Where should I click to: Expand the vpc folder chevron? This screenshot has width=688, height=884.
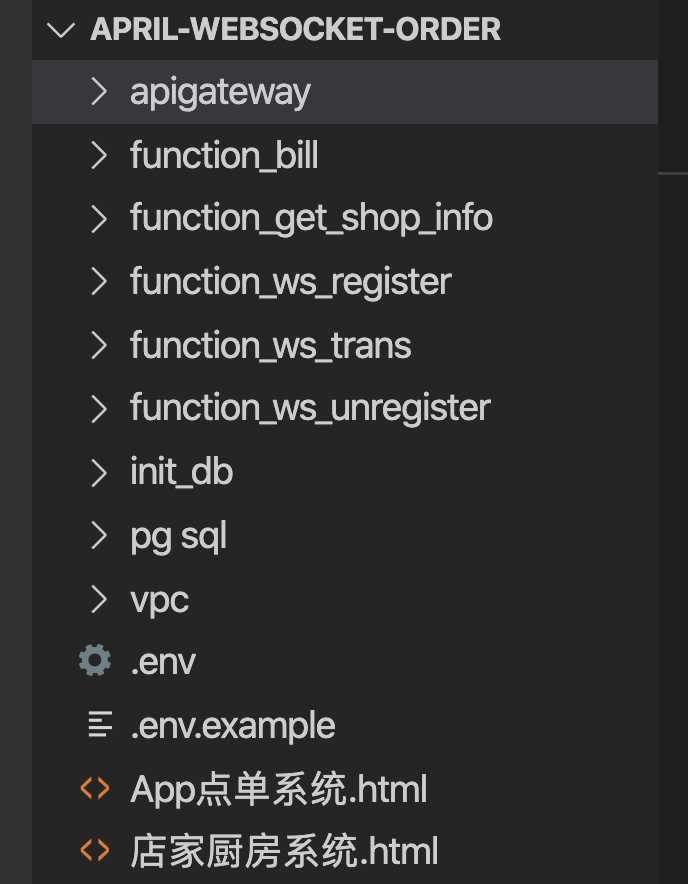click(99, 599)
